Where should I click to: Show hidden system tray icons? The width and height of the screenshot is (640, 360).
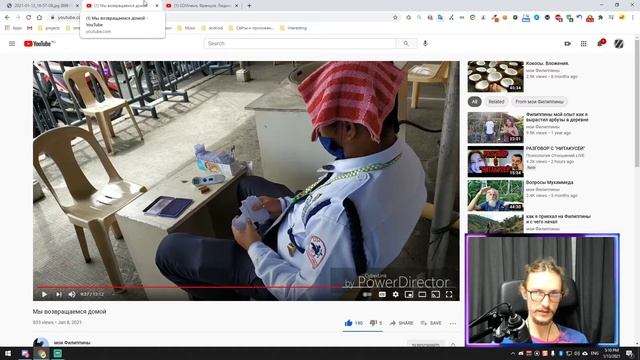[x=513, y=353]
